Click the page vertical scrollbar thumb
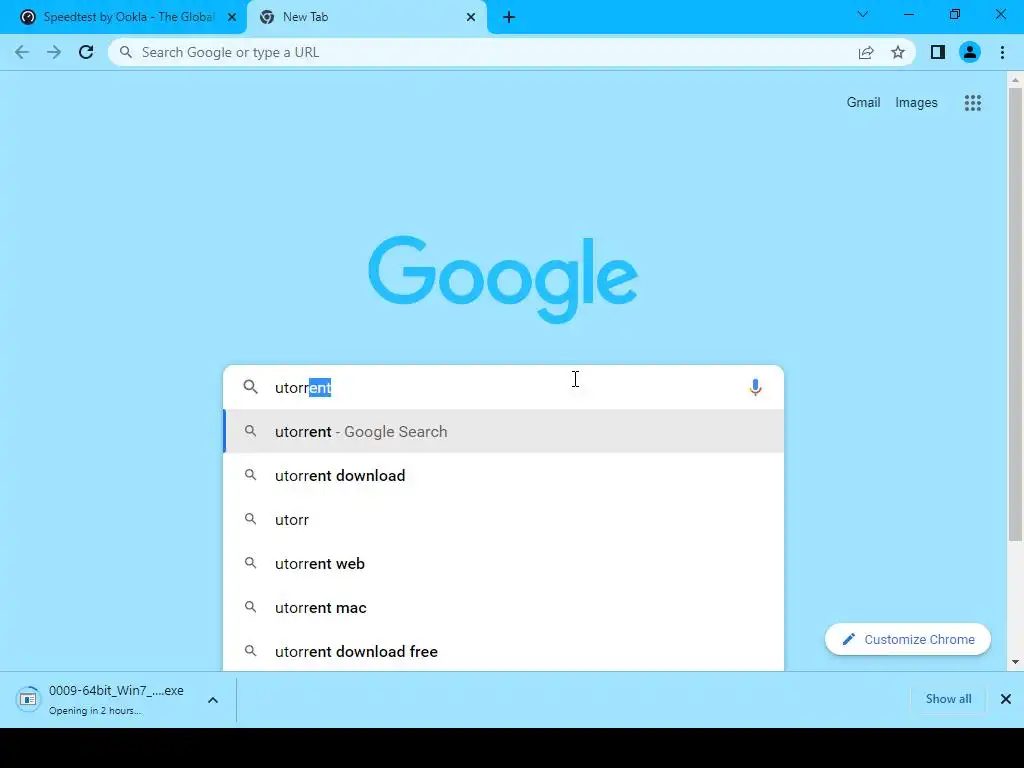 click(x=1015, y=314)
